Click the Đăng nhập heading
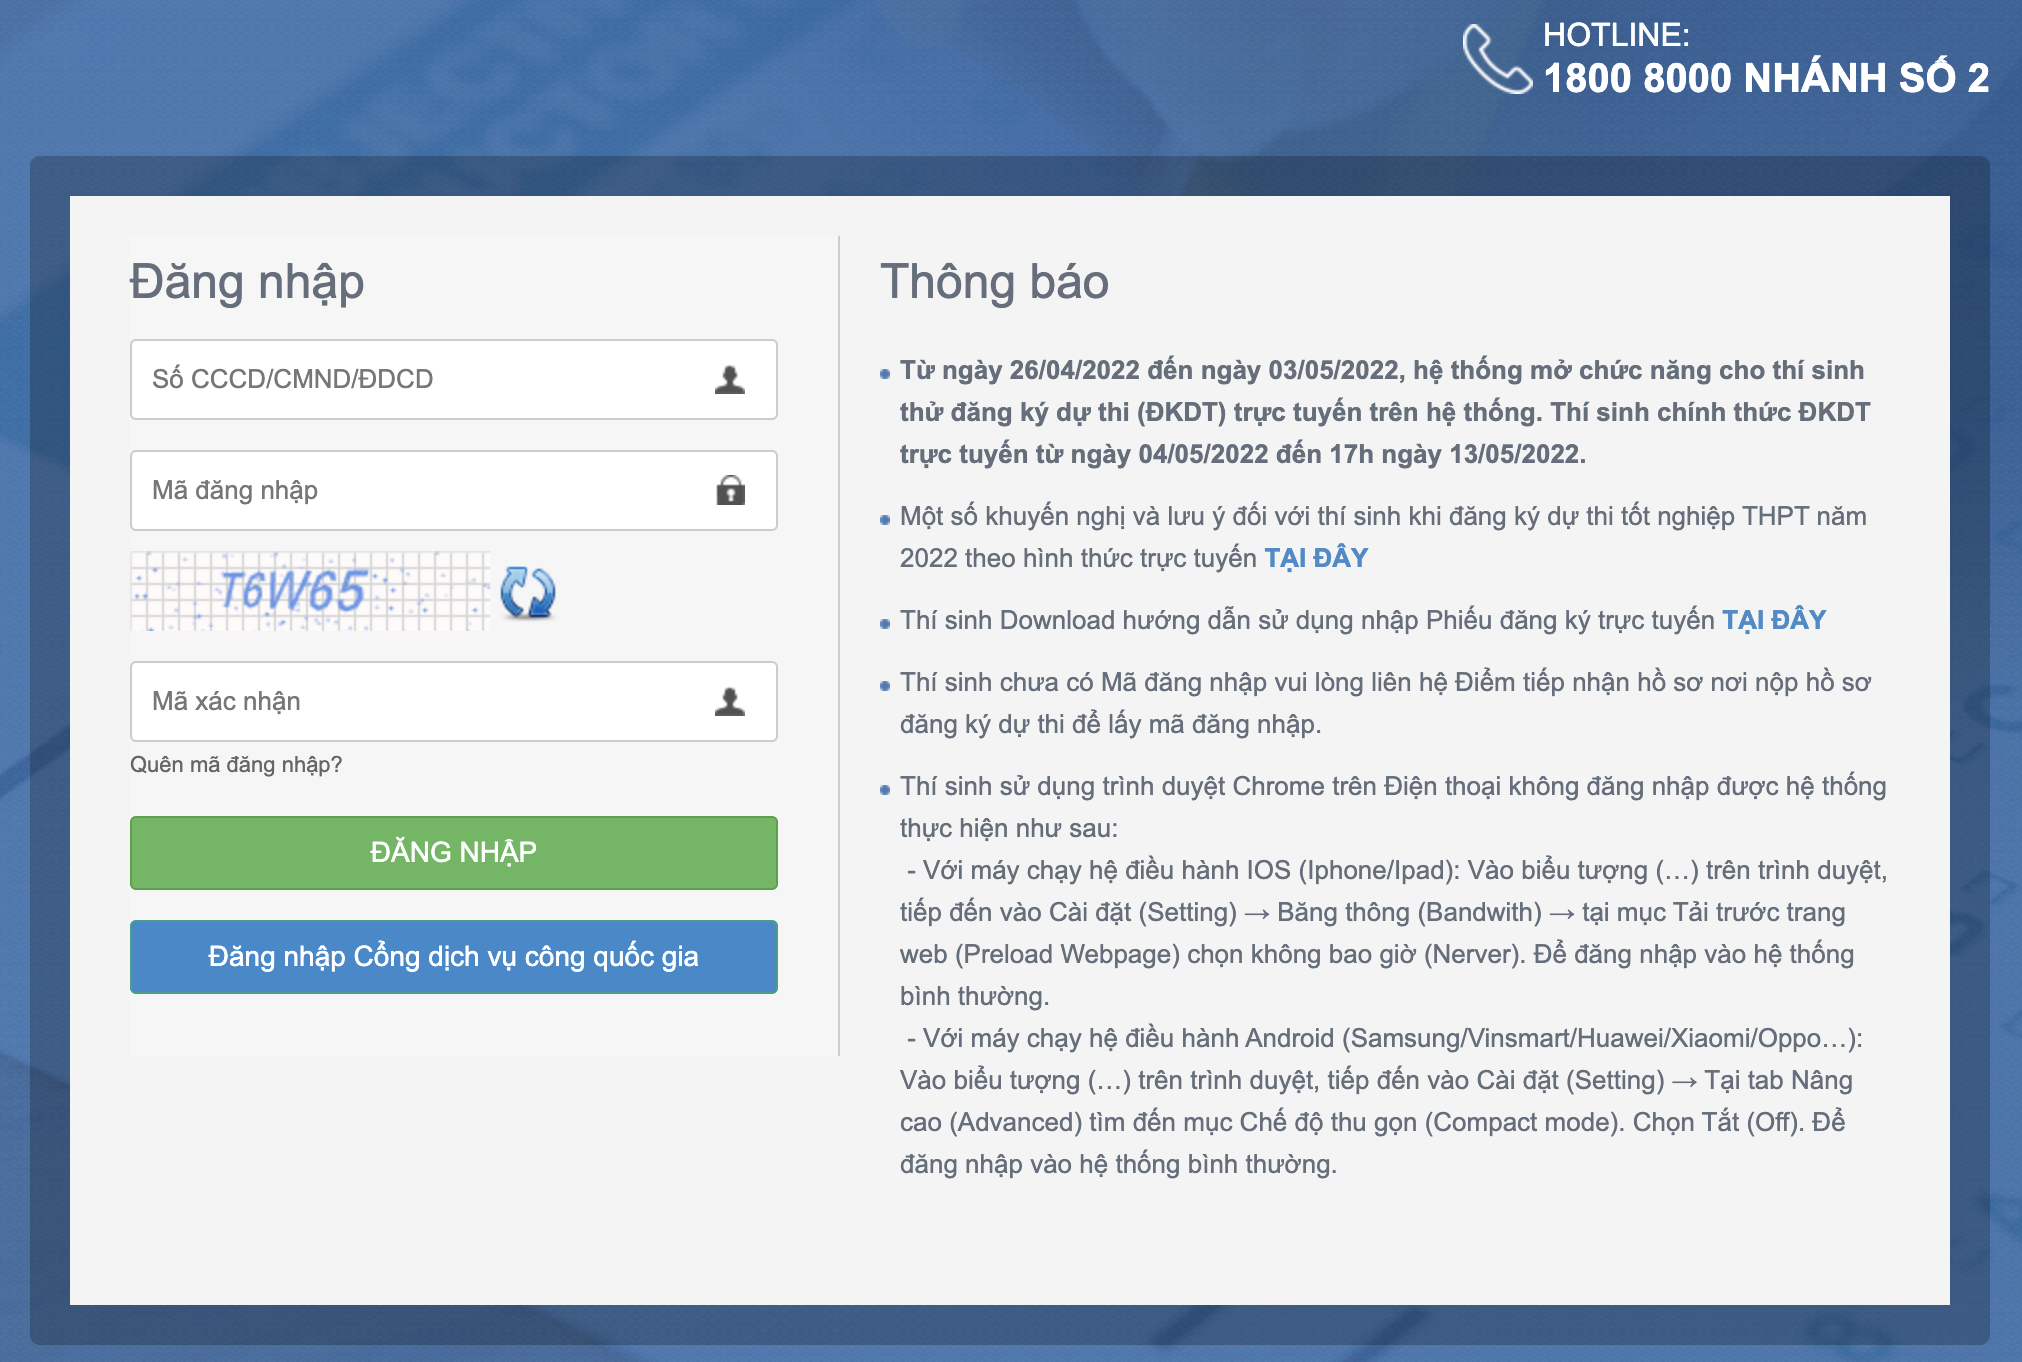The width and height of the screenshot is (2022, 1362). pyautogui.click(x=247, y=282)
